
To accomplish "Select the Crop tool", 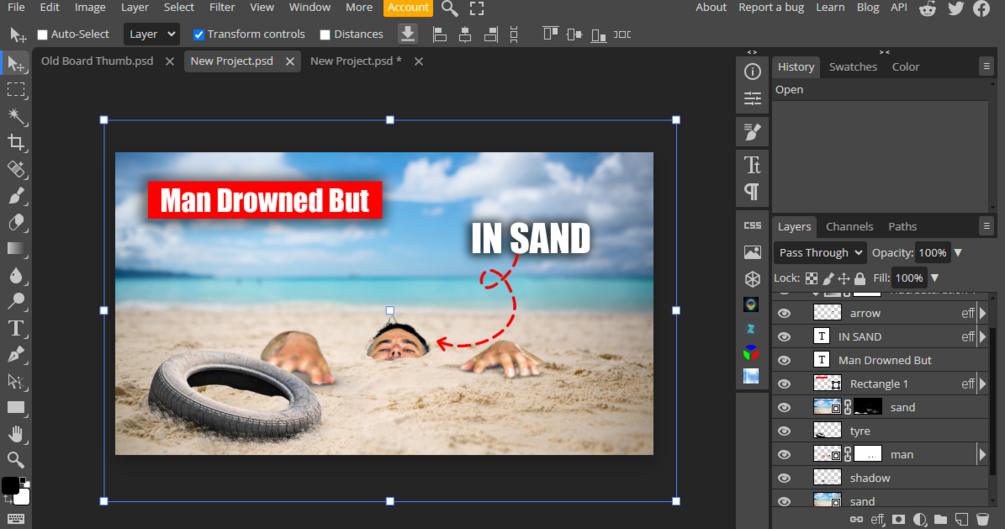I will [x=16, y=143].
